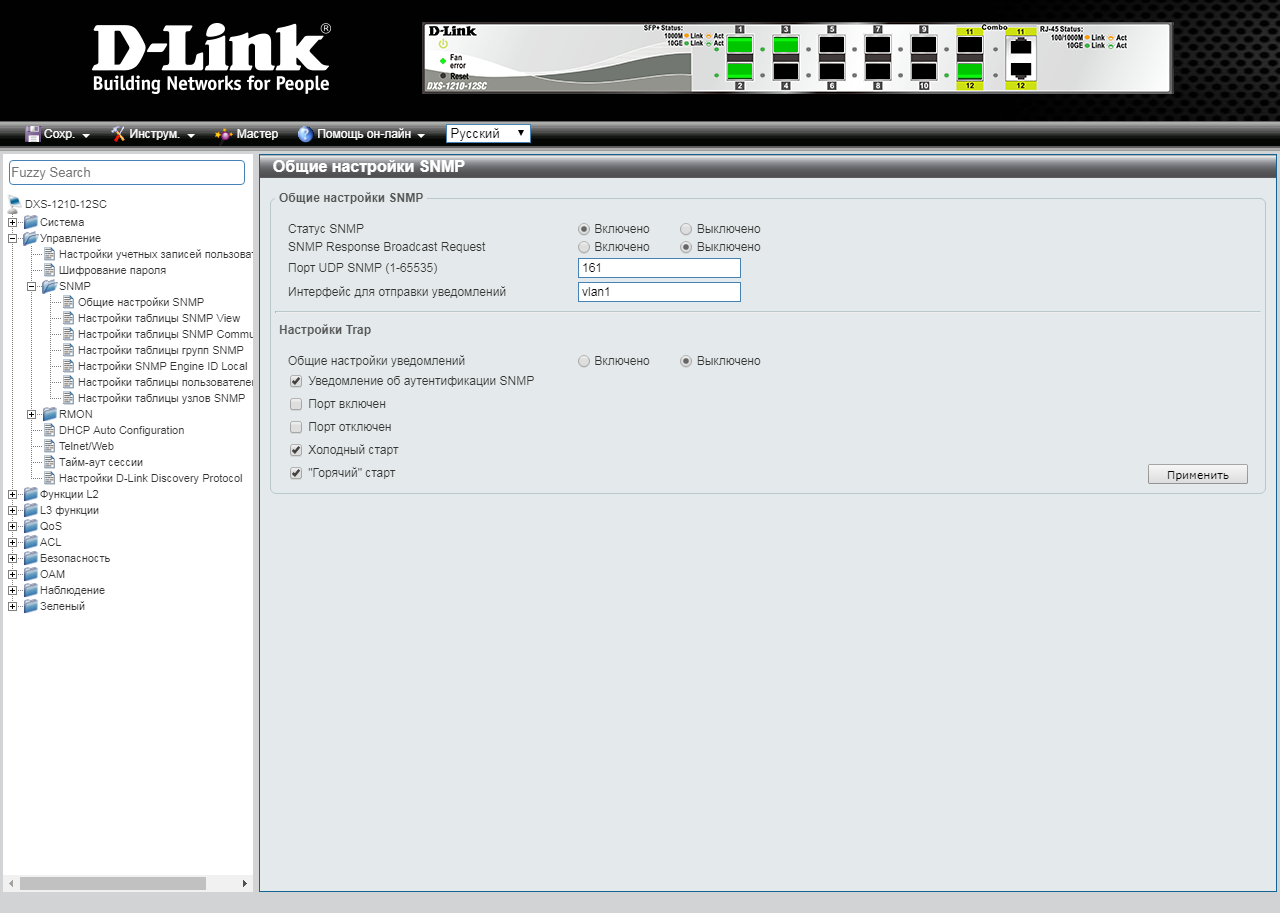Viewport: 1280px width, 913px height.
Task: Click the Наблюдение folder icon
Action: (x=30, y=590)
